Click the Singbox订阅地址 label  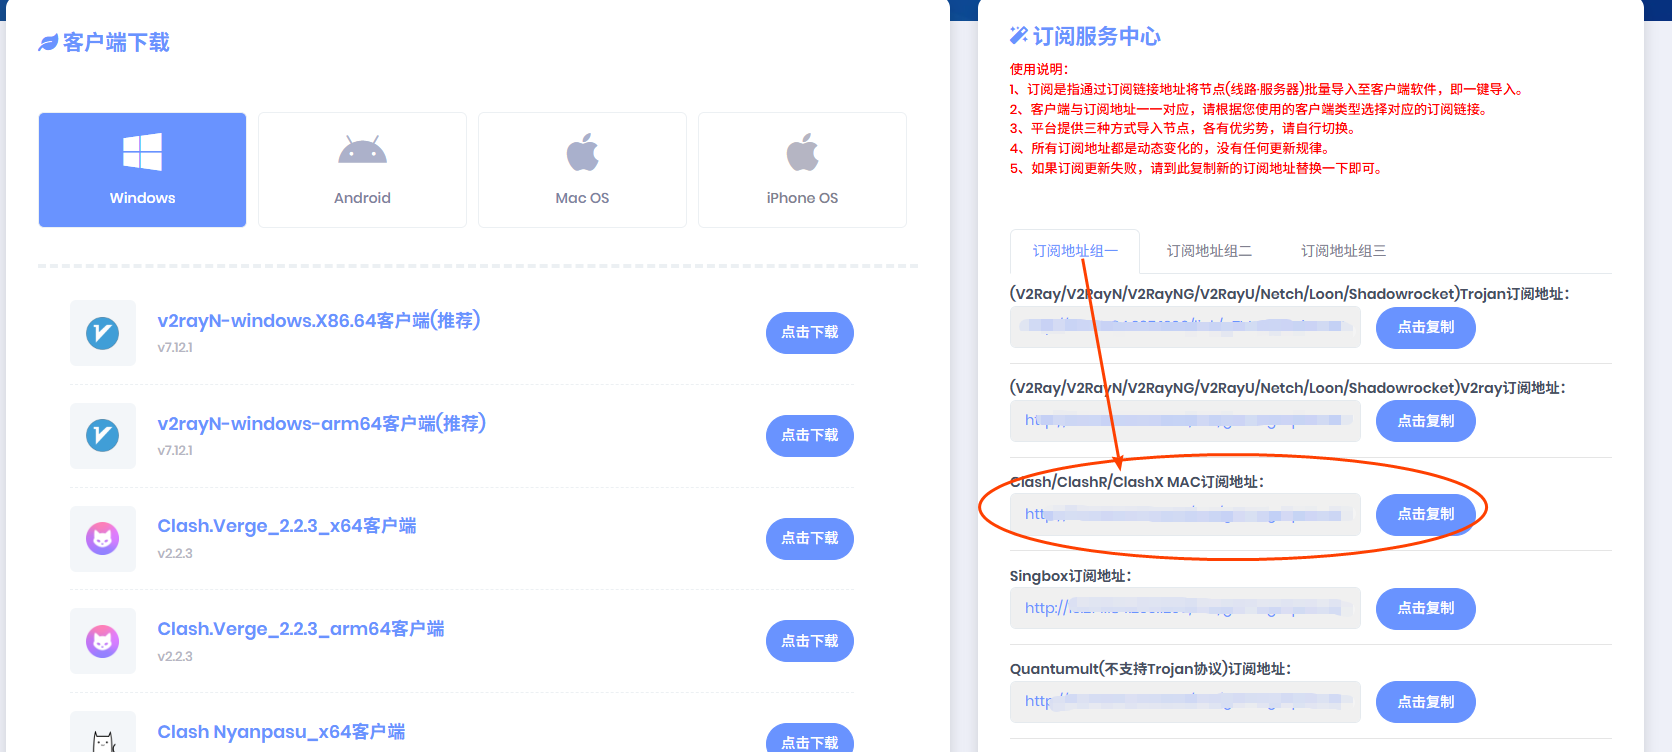tap(1071, 576)
